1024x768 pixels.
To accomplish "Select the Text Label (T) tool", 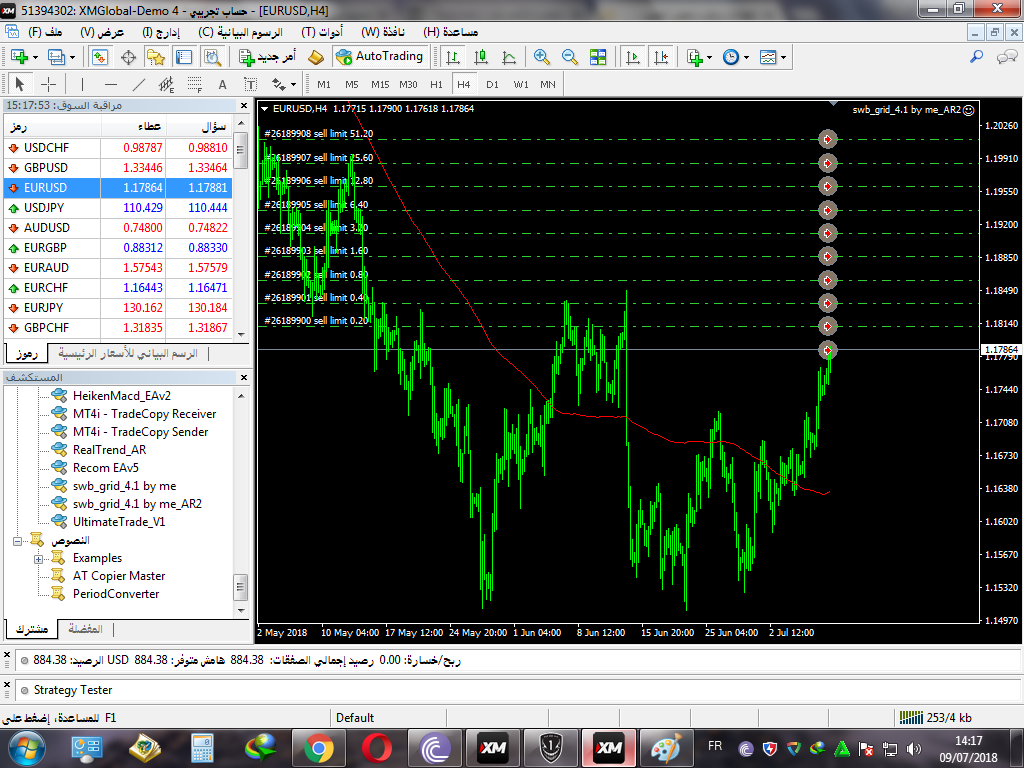I will 250,84.
